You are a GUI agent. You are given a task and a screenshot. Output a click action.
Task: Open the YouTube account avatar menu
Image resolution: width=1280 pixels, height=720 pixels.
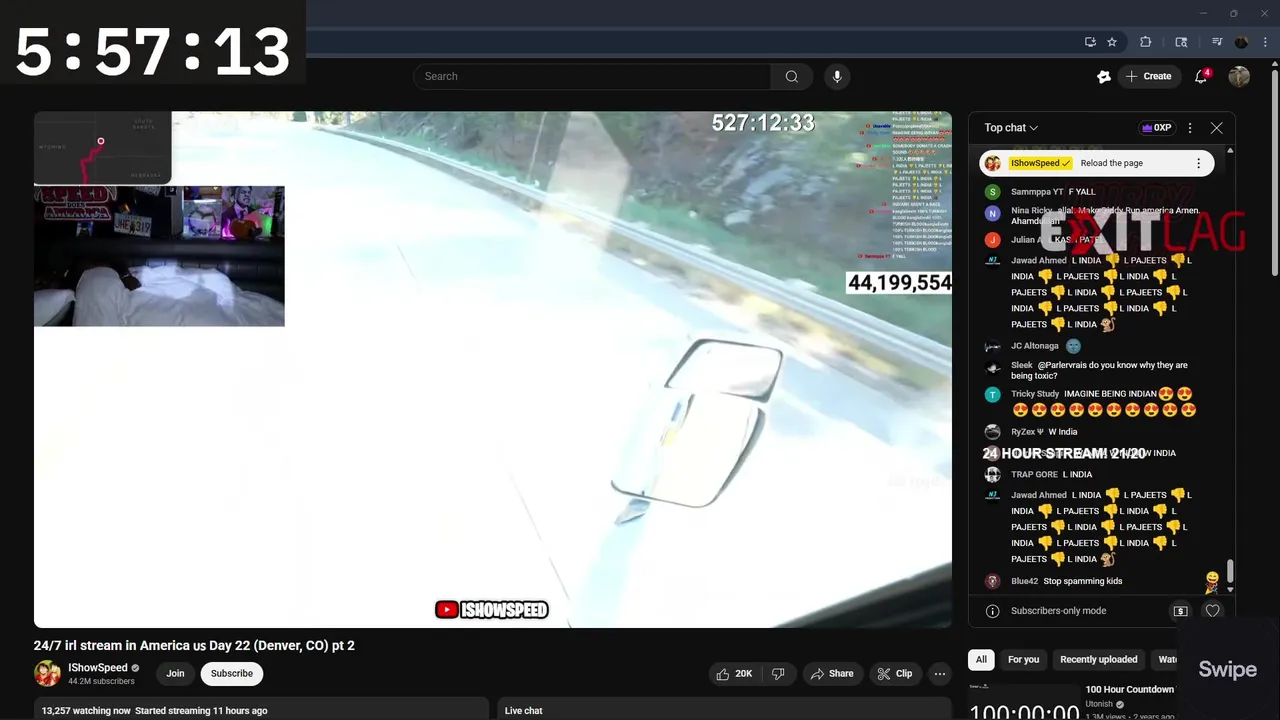tap(1239, 76)
